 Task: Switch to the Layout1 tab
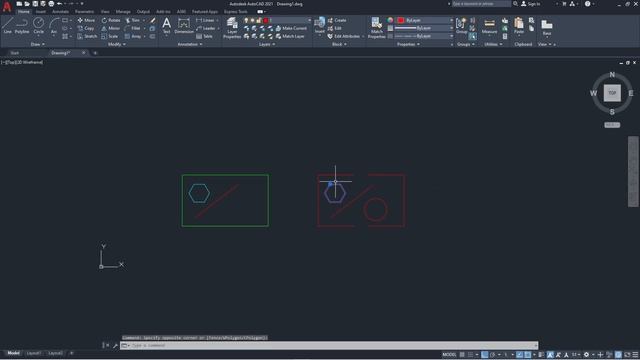33,353
